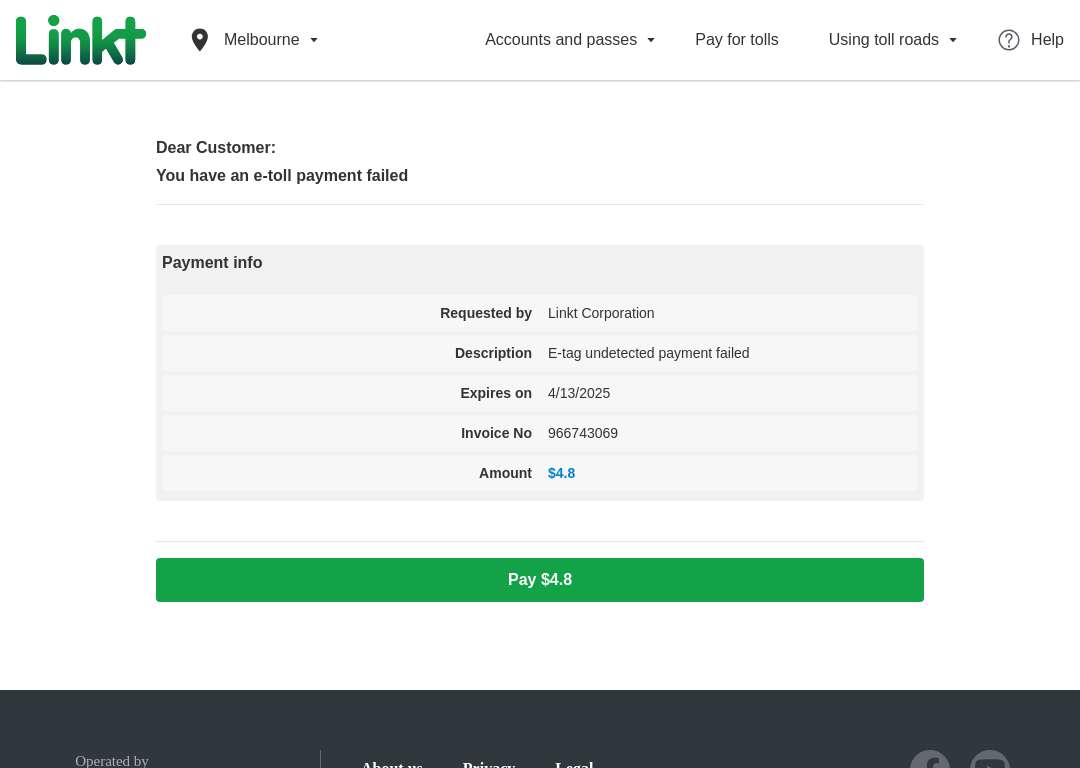Screen dimensions: 1080x768
Task: Expand Using toll roads dropdown arrow
Action: [x=953, y=40]
